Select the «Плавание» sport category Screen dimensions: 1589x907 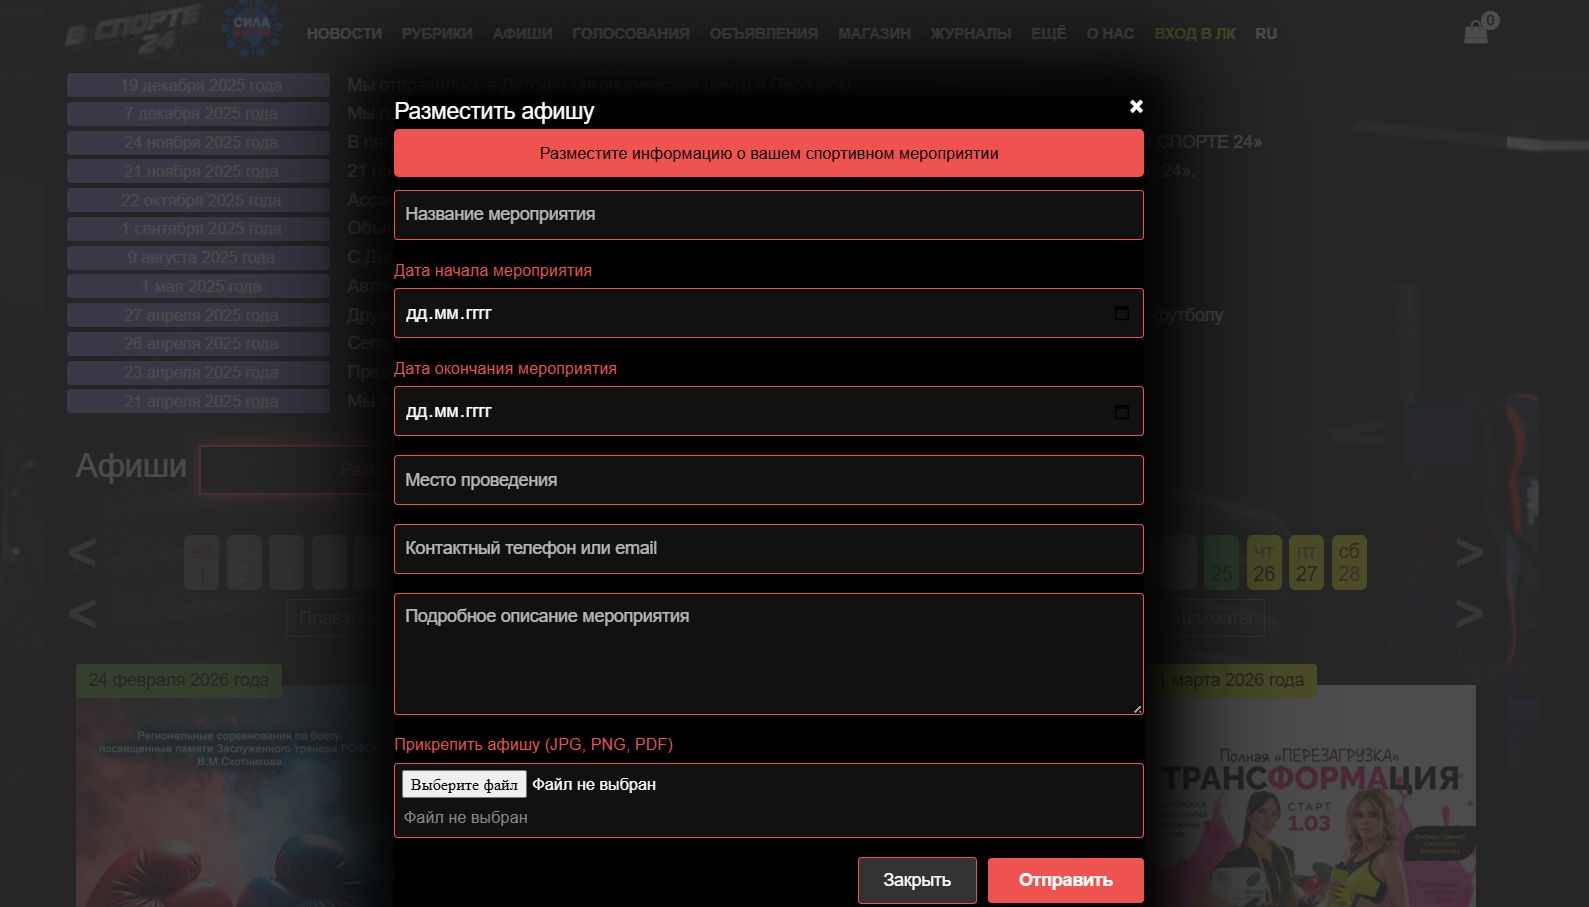tap(340, 618)
